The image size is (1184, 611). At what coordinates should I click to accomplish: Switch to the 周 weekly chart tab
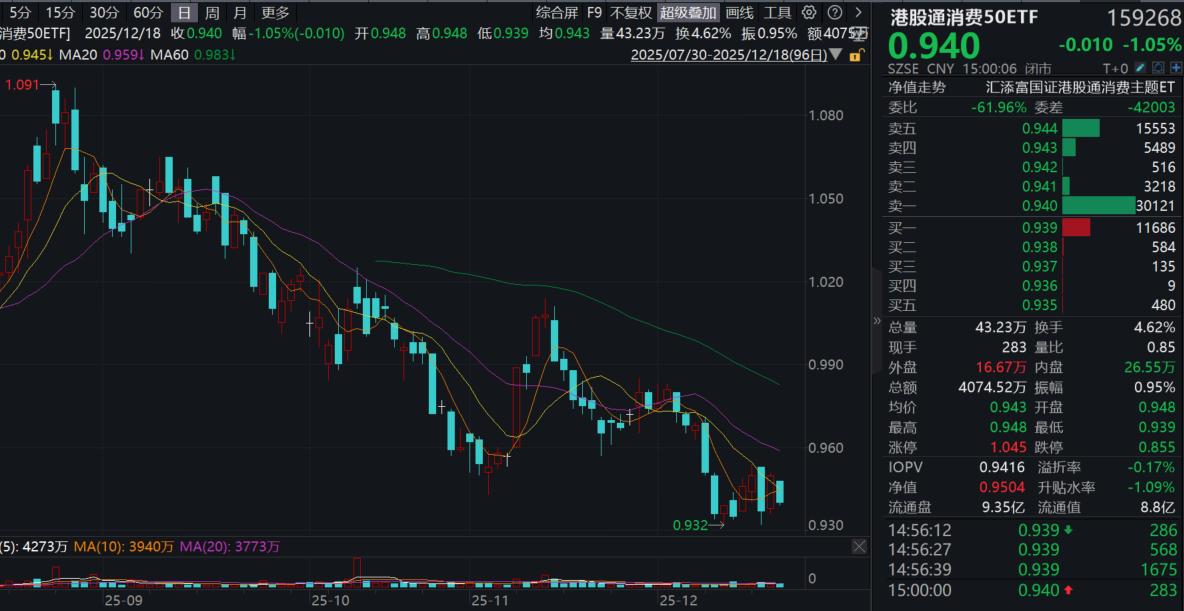pos(213,12)
